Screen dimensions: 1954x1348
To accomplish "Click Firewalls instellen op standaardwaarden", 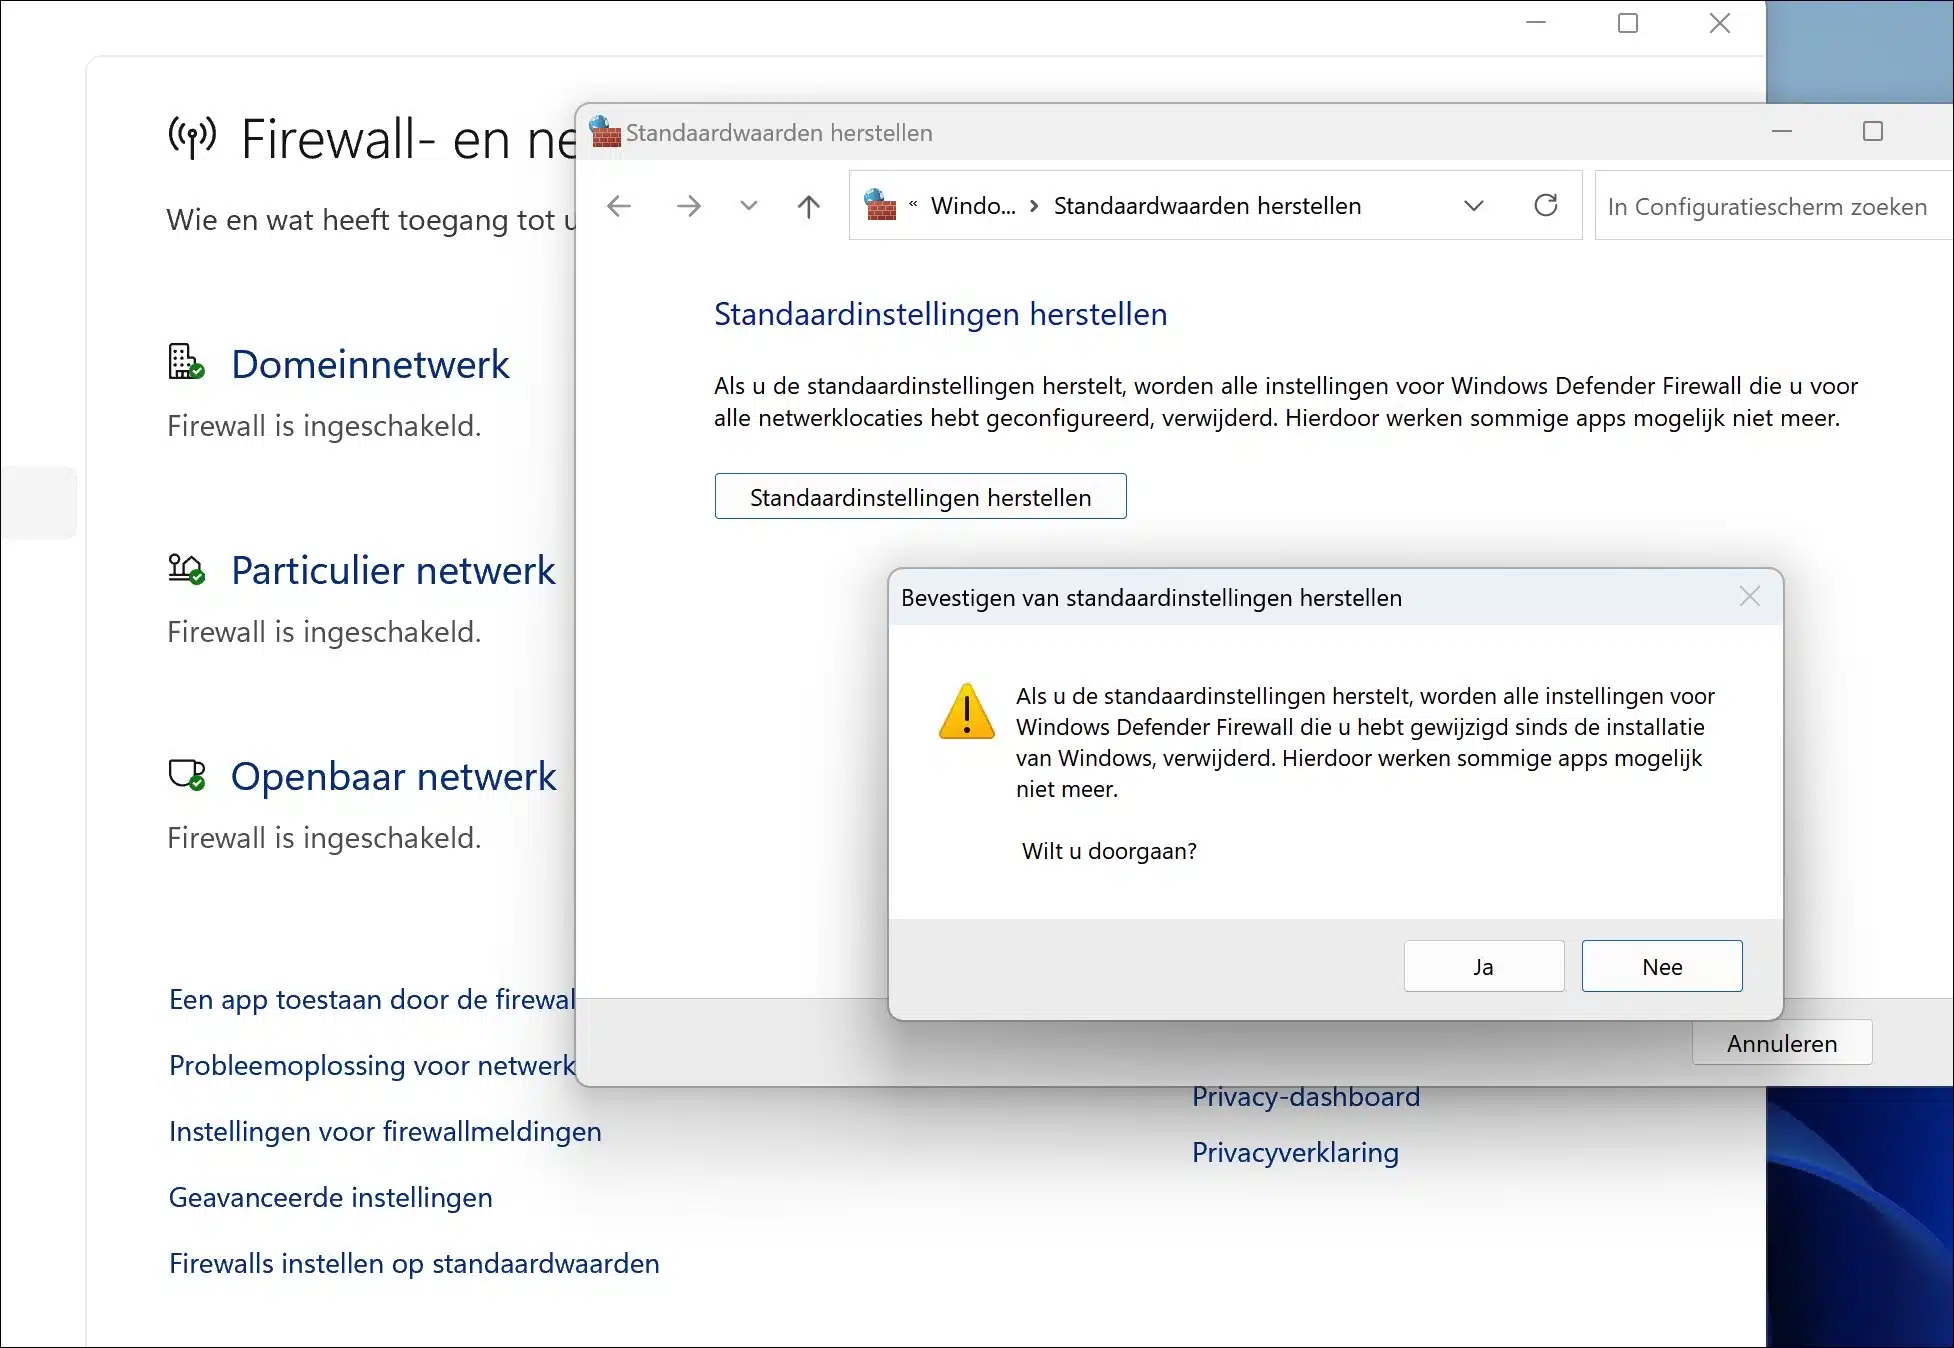I will (x=414, y=1263).
